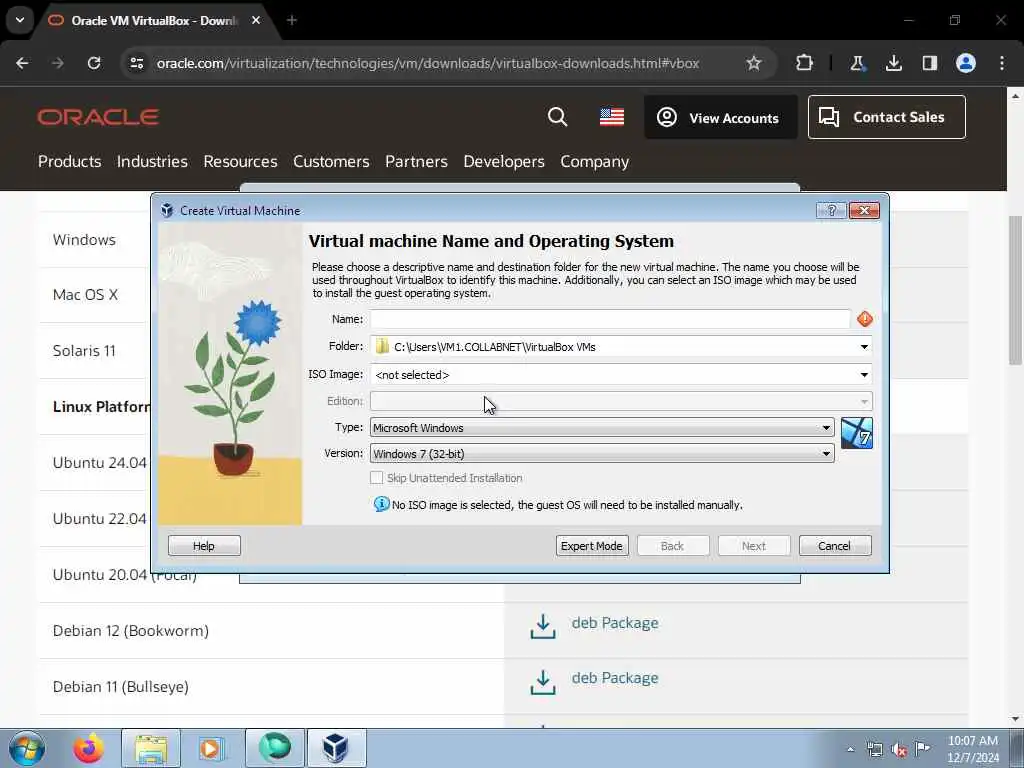Open File Explorer from the taskbar
1024x768 pixels.
point(151,748)
